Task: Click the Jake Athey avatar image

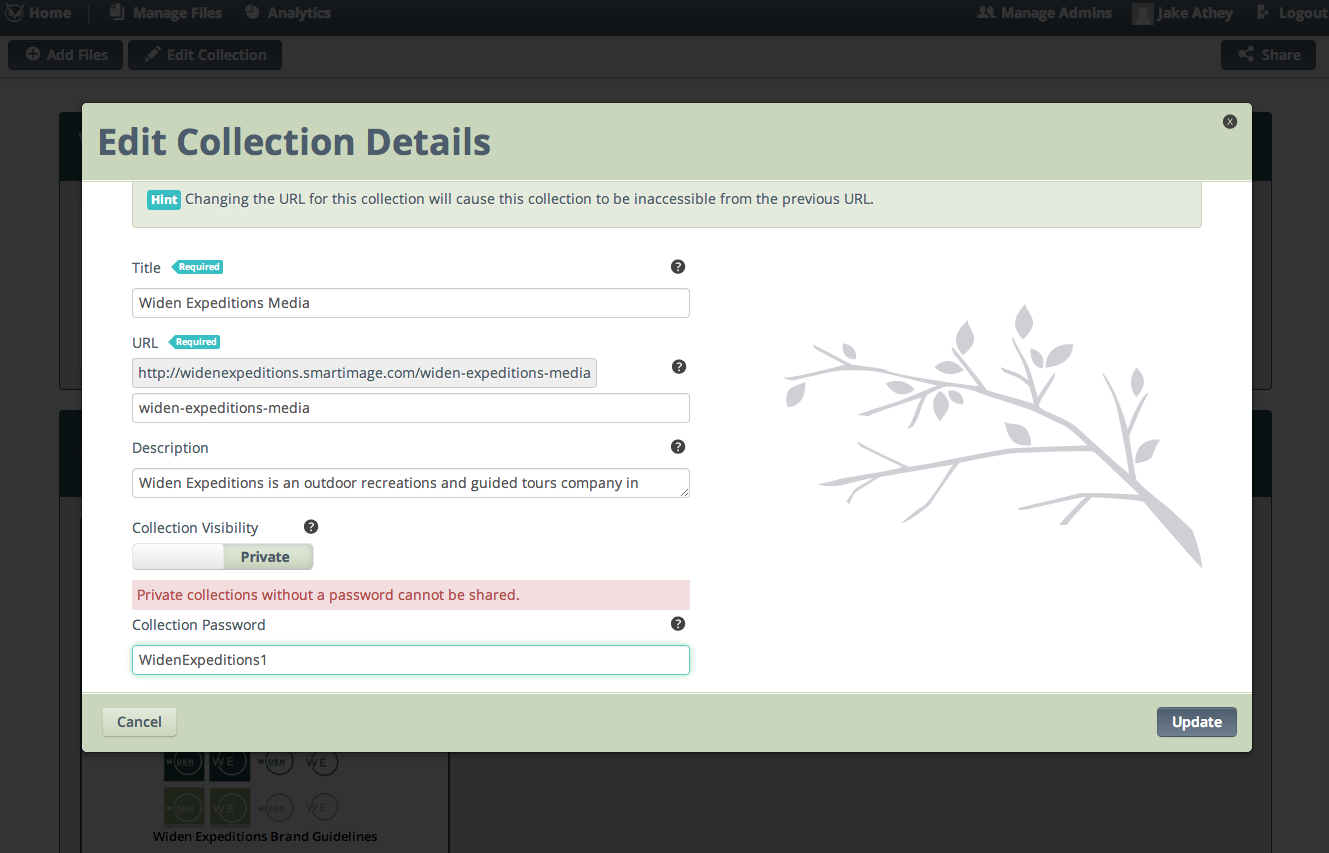Action: (x=1142, y=14)
